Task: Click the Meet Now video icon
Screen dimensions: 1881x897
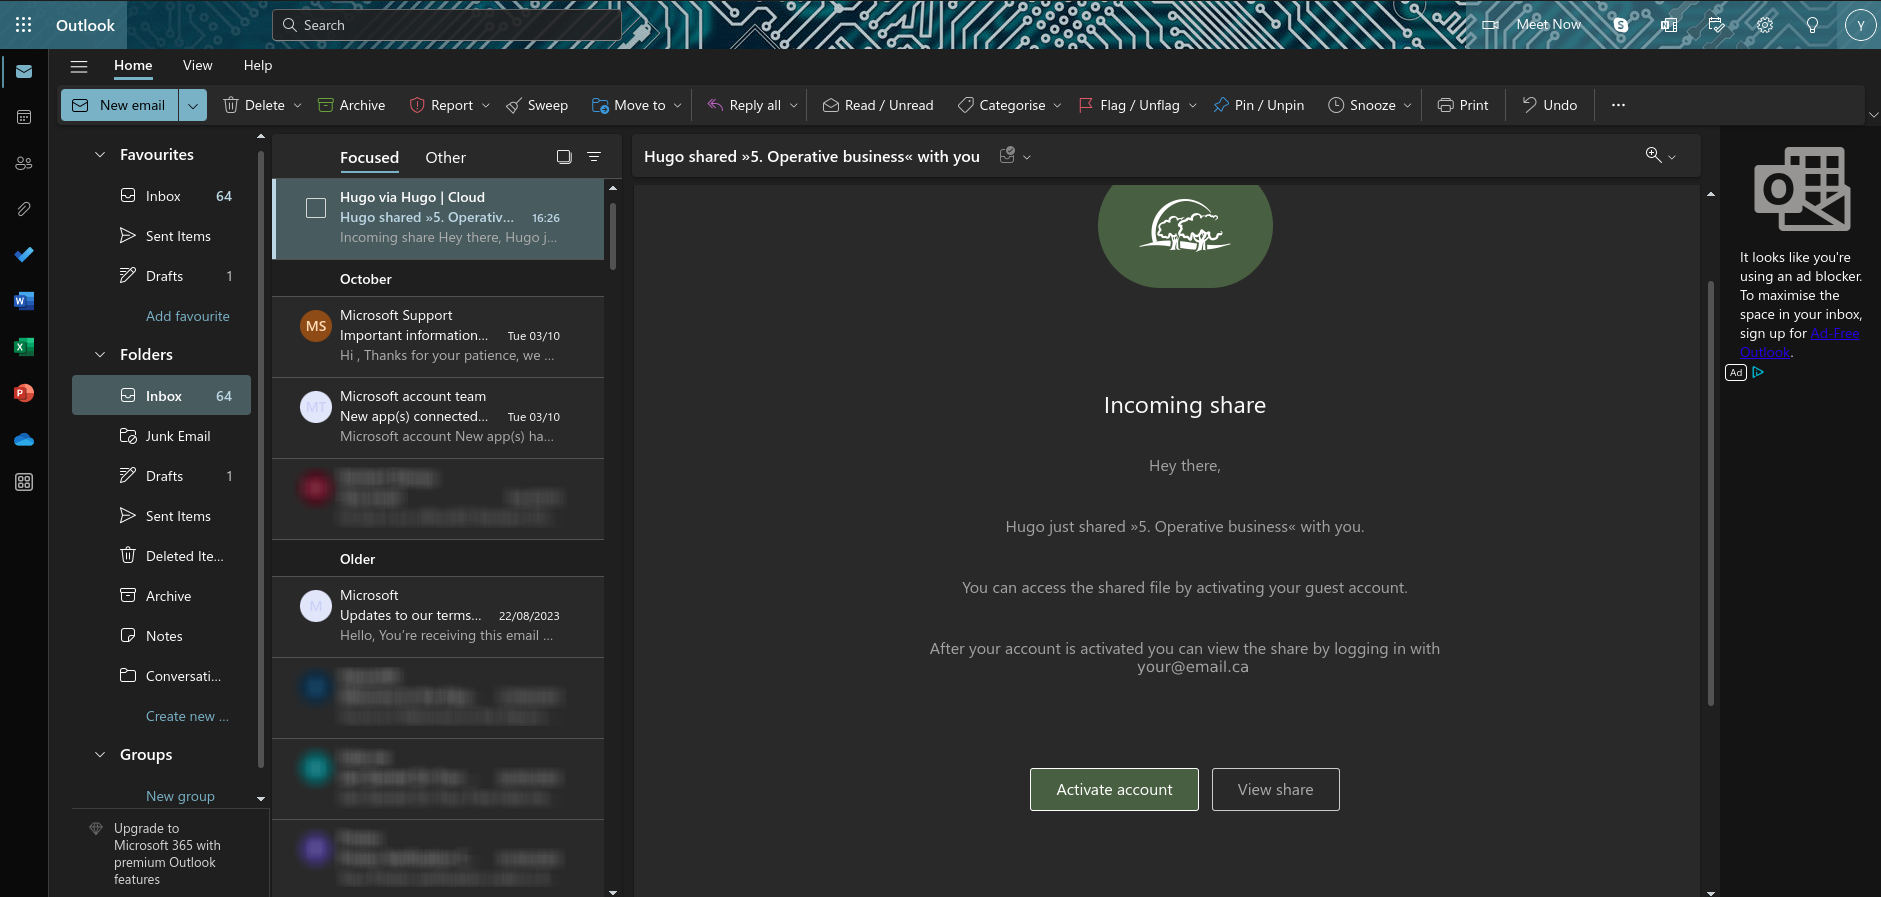Action: 1490,25
